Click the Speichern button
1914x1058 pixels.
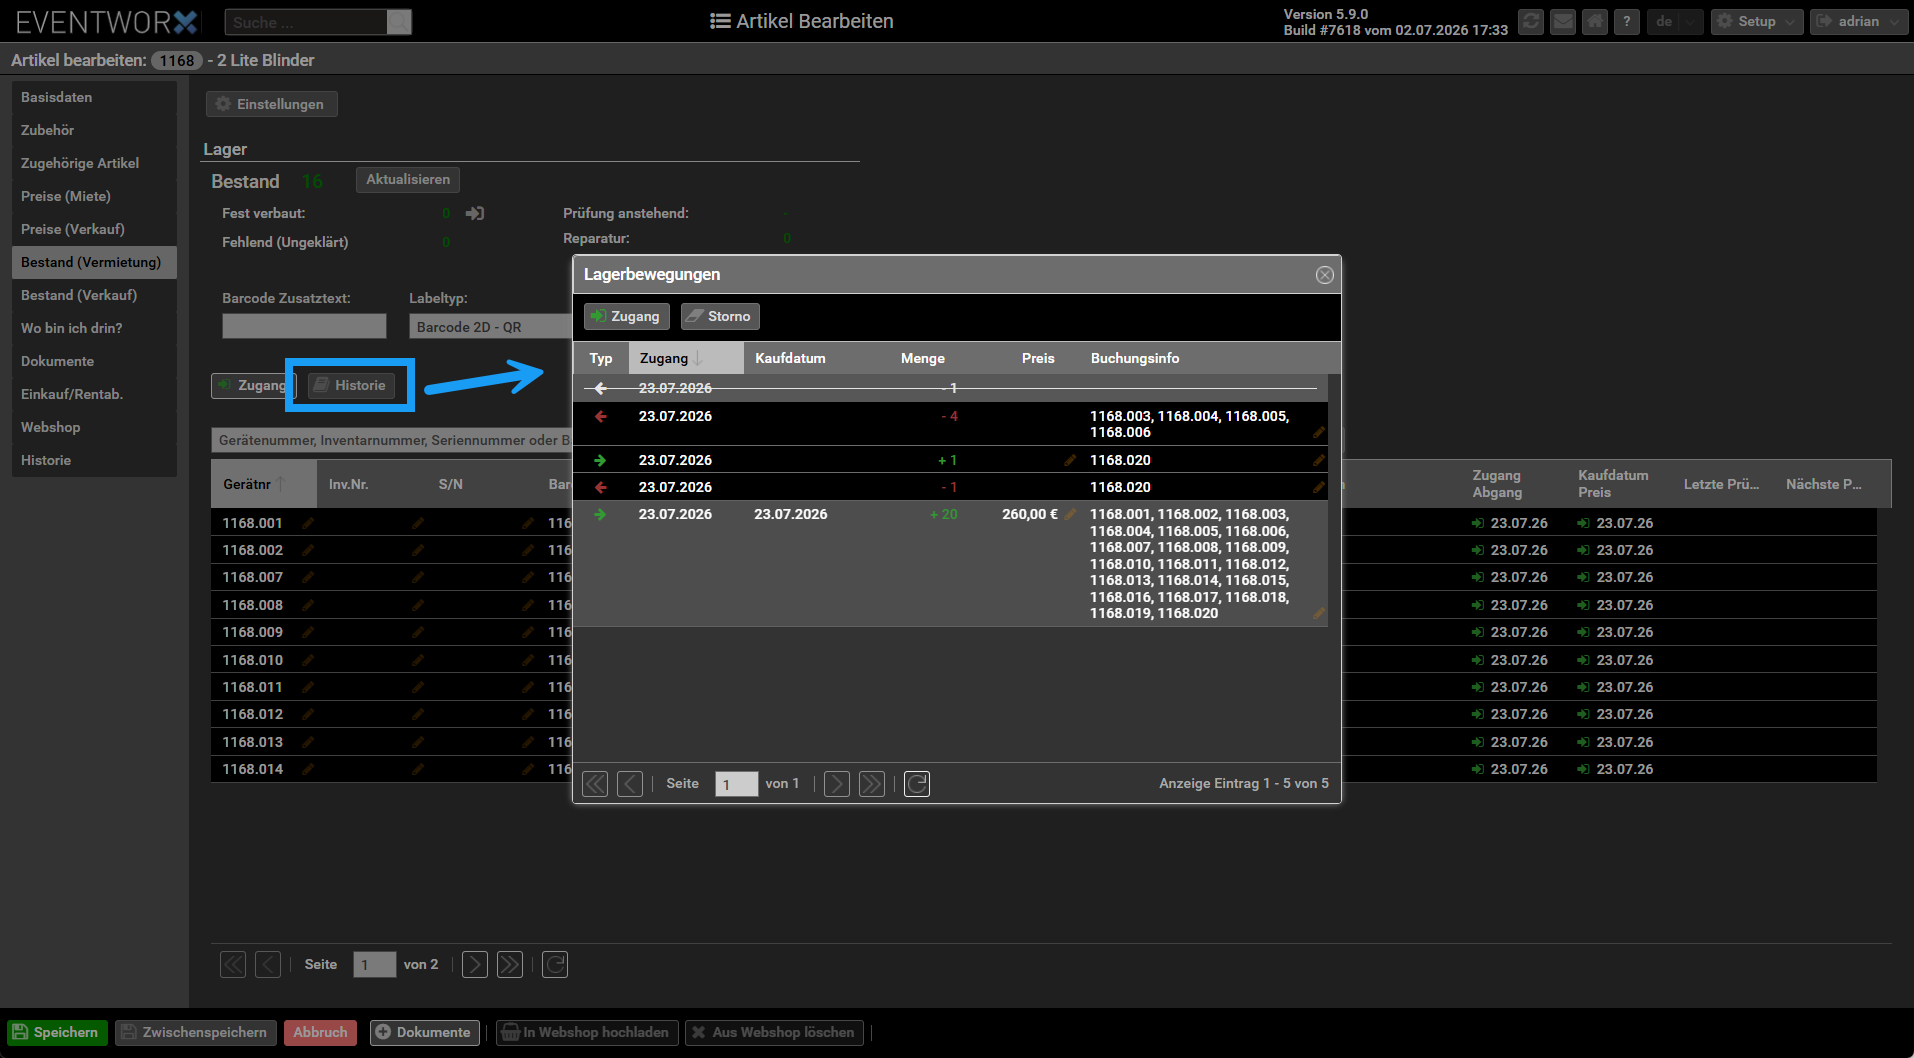(x=57, y=1033)
